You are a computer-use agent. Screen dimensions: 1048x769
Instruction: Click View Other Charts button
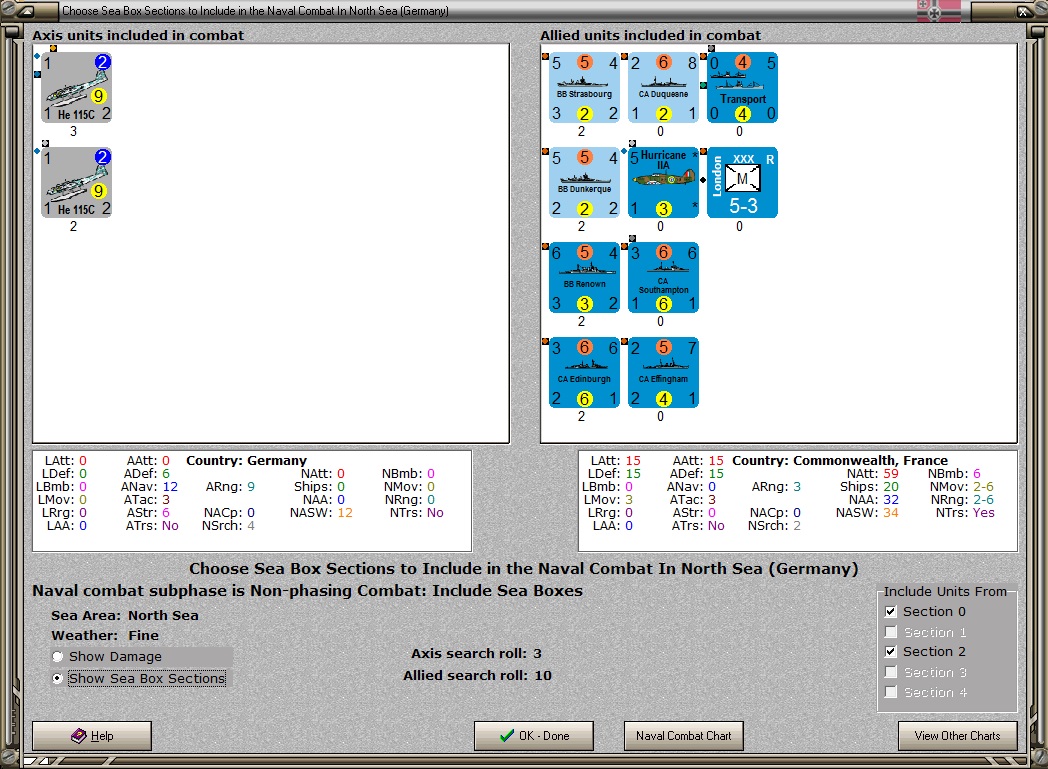point(958,736)
